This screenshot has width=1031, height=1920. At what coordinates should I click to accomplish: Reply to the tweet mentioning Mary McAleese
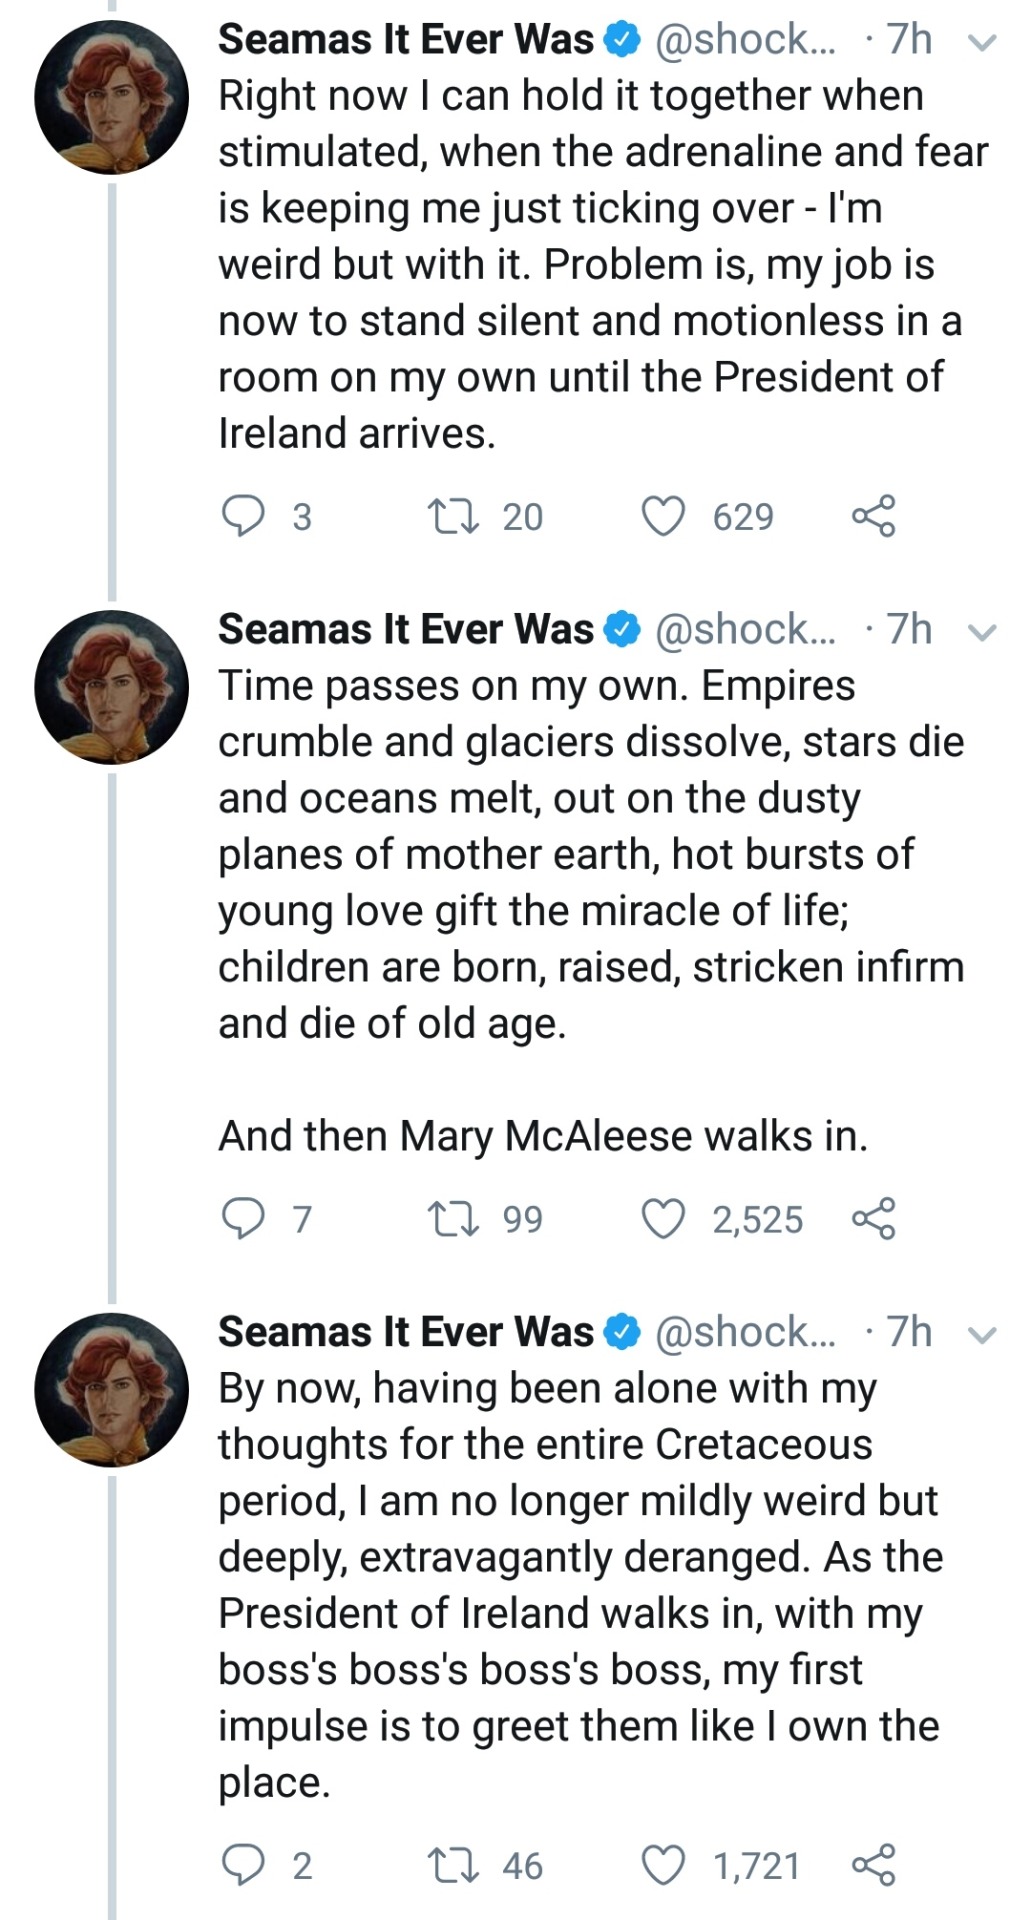point(243,1219)
